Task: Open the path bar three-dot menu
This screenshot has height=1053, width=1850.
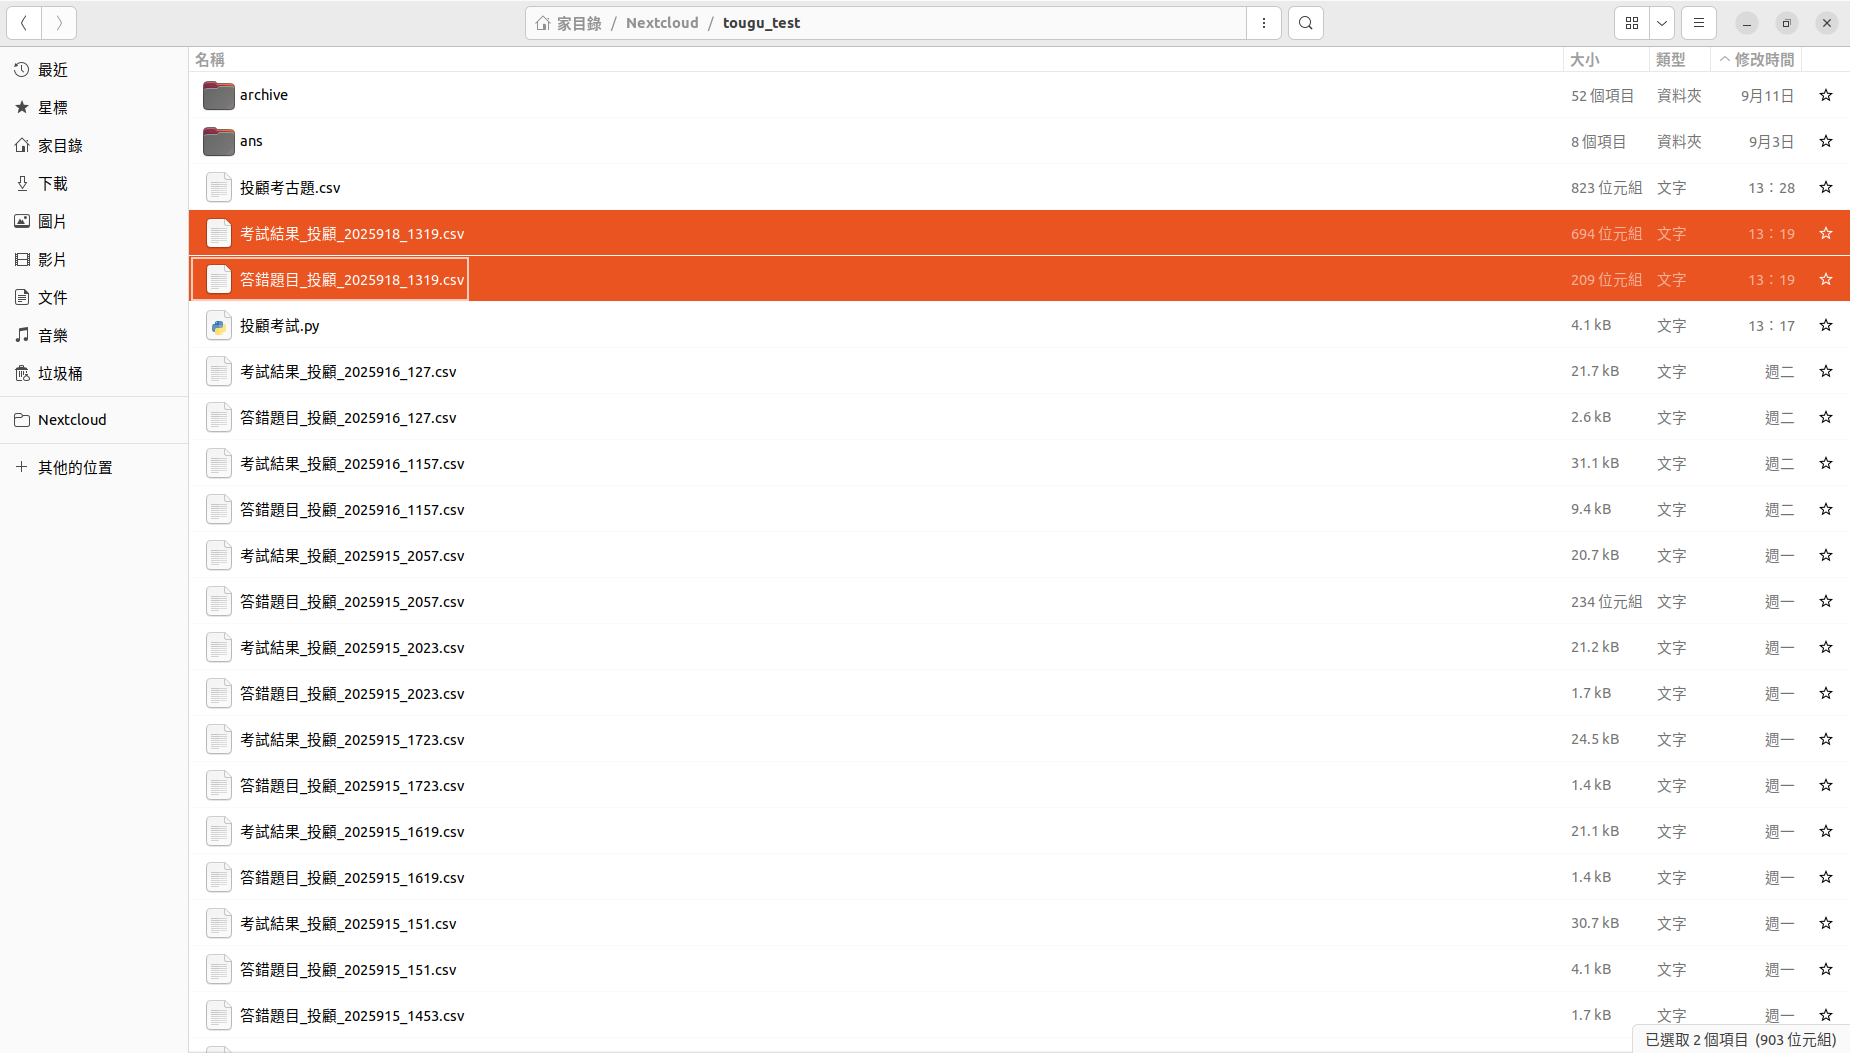Action: (1264, 23)
